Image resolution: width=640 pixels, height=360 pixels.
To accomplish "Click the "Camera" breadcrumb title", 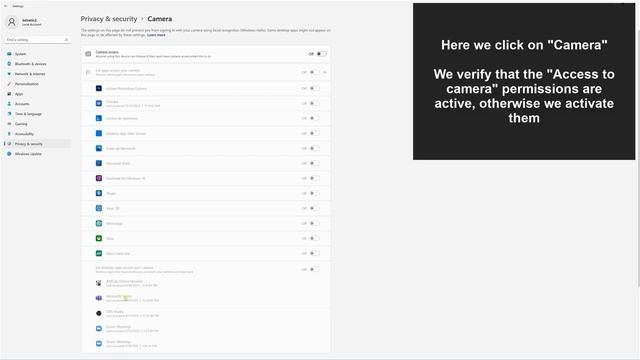I will (160, 19).
